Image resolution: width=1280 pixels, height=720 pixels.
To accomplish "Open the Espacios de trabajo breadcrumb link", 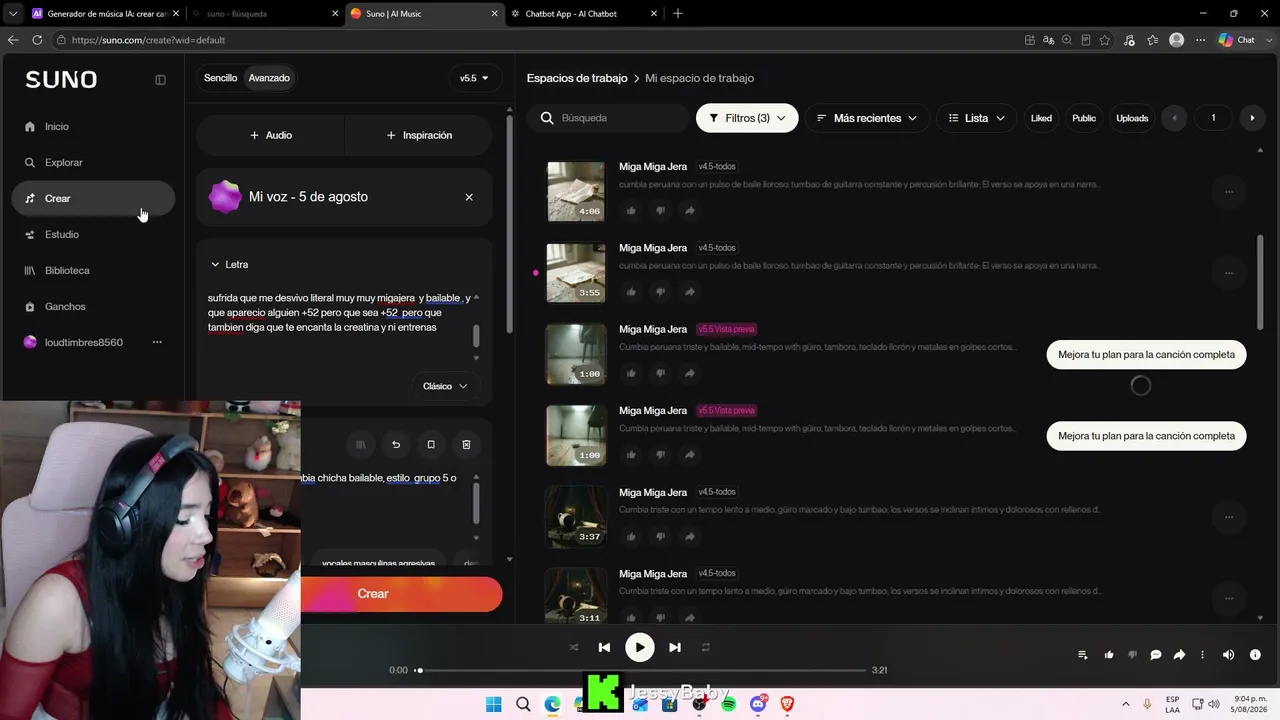I will (577, 78).
